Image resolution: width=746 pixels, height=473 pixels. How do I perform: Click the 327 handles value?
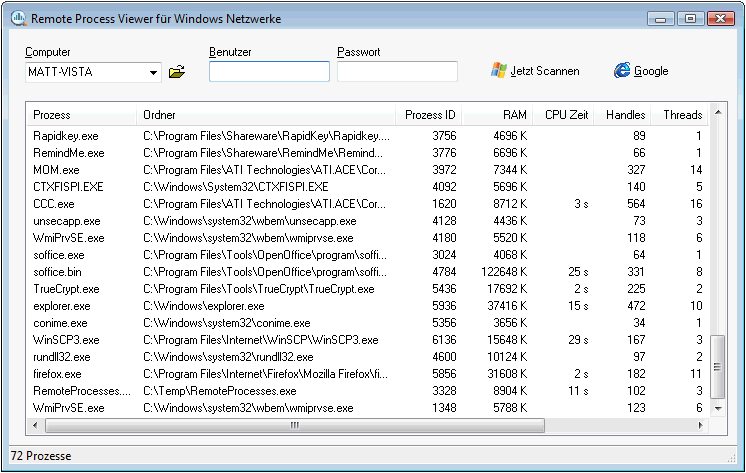(636, 170)
